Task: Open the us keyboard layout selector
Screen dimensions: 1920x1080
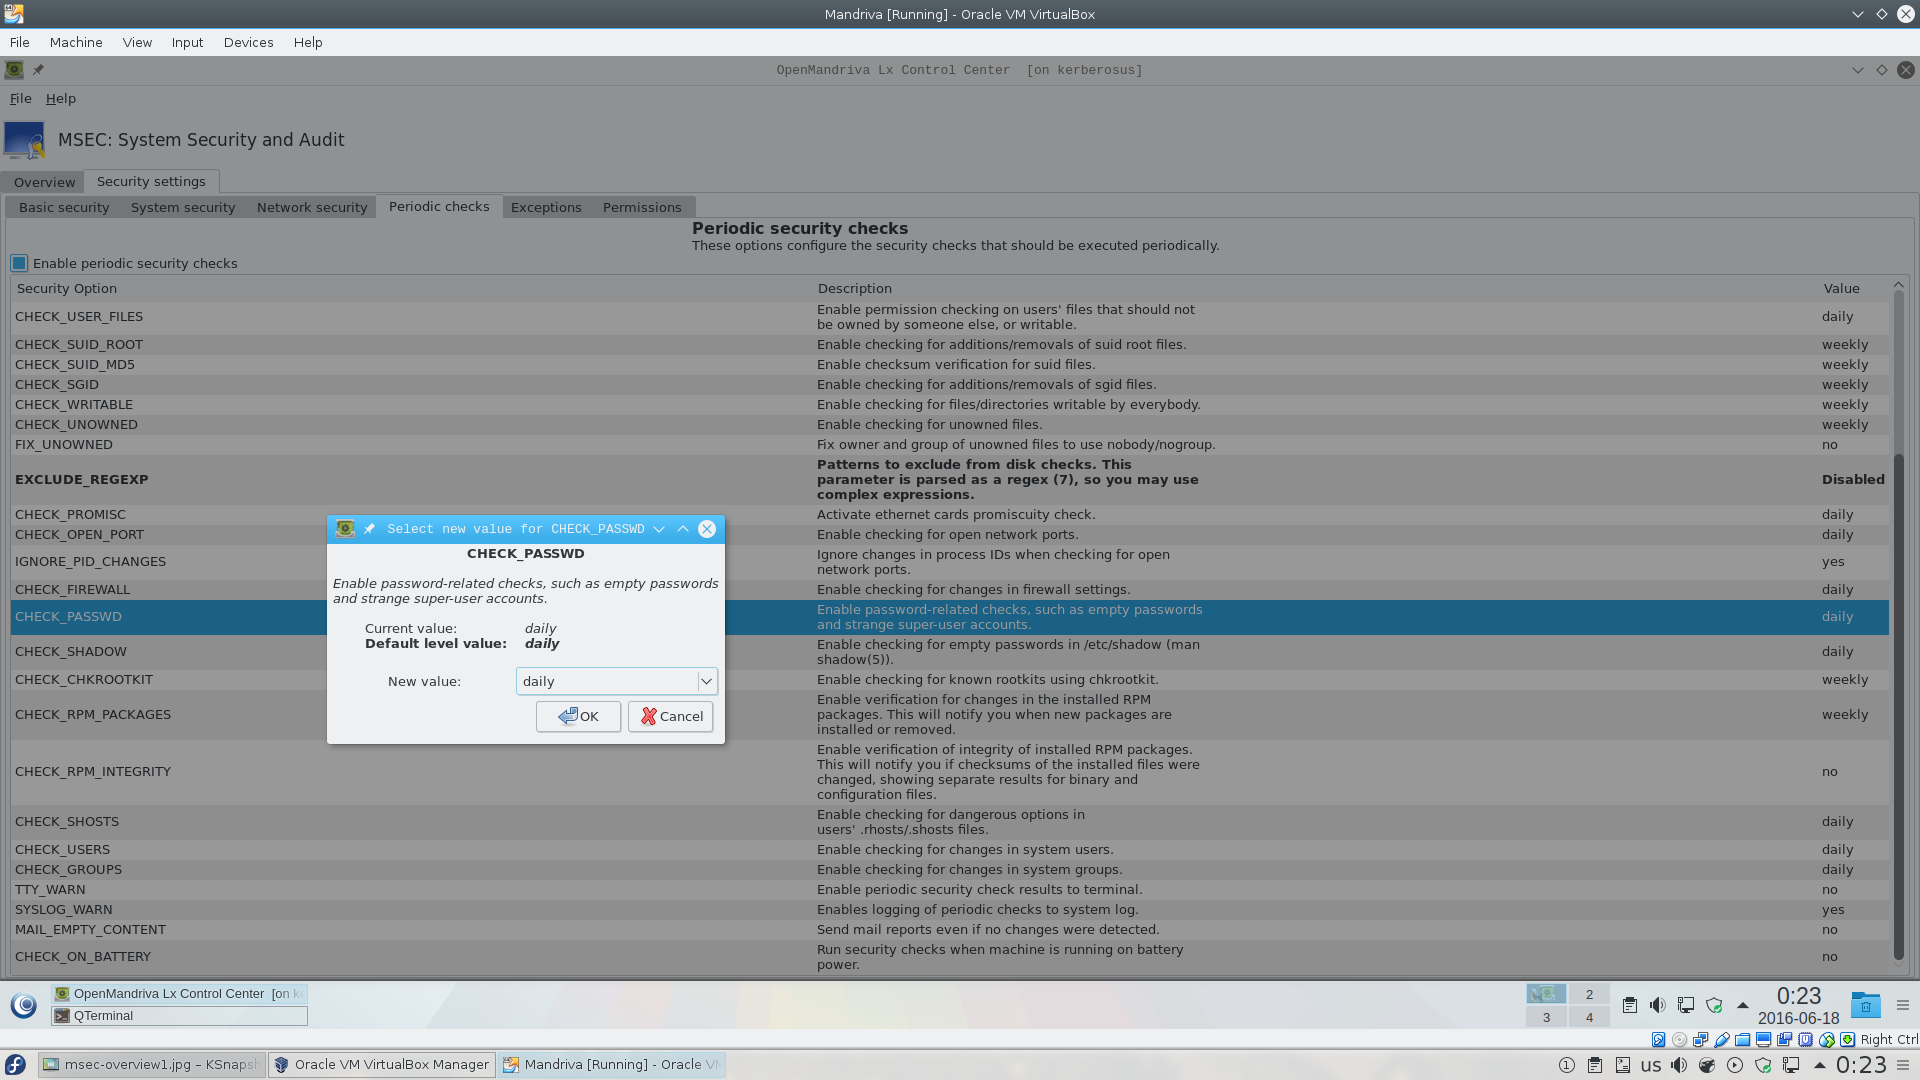Action: coord(1651,1065)
